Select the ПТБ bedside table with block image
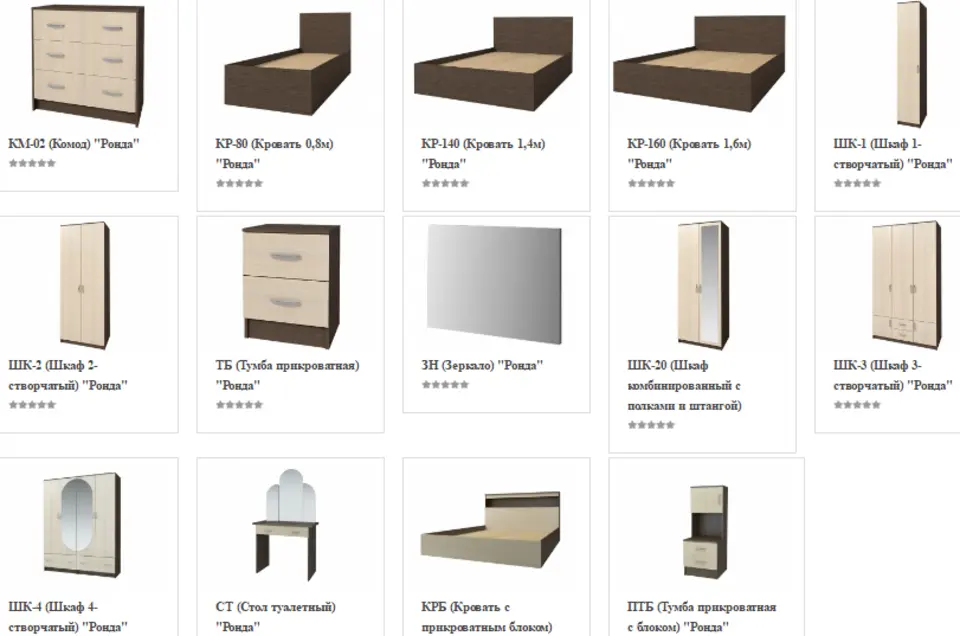The image size is (960, 636). click(x=706, y=531)
